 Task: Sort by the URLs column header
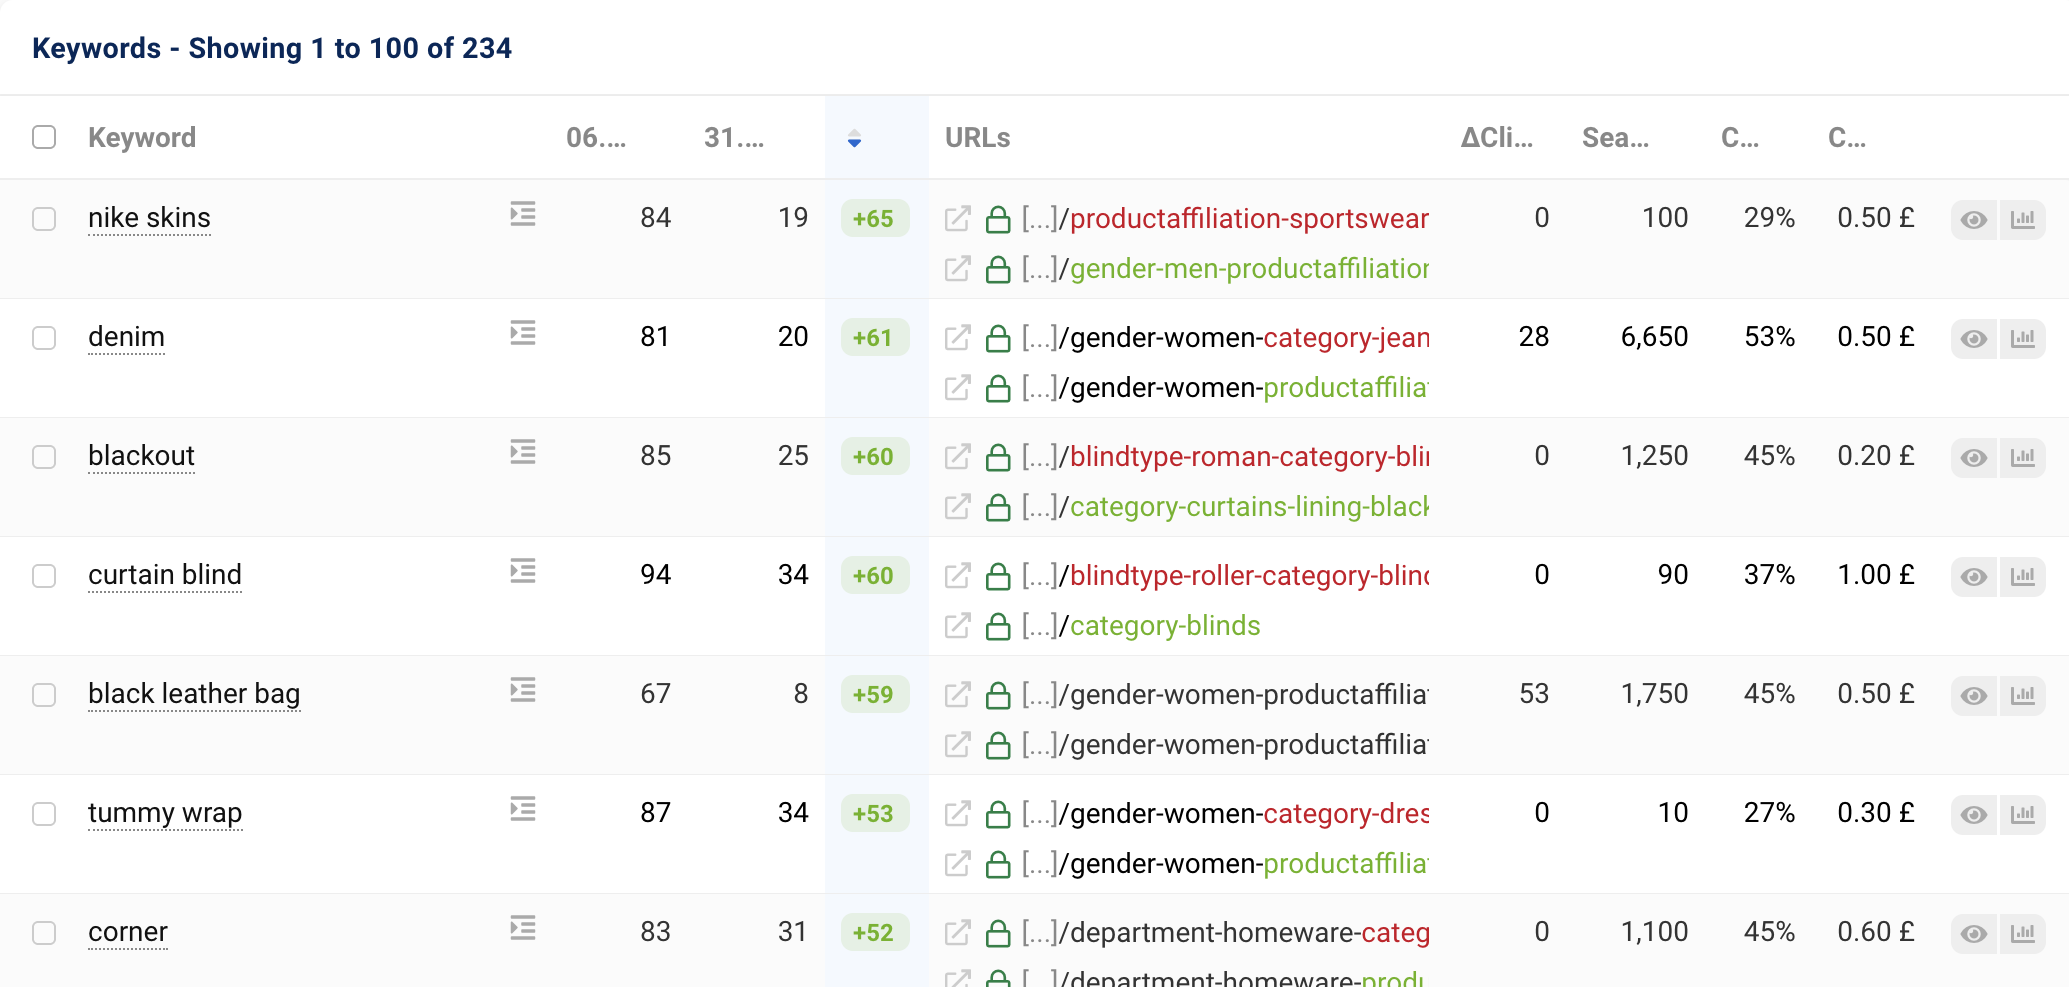(x=978, y=138)
